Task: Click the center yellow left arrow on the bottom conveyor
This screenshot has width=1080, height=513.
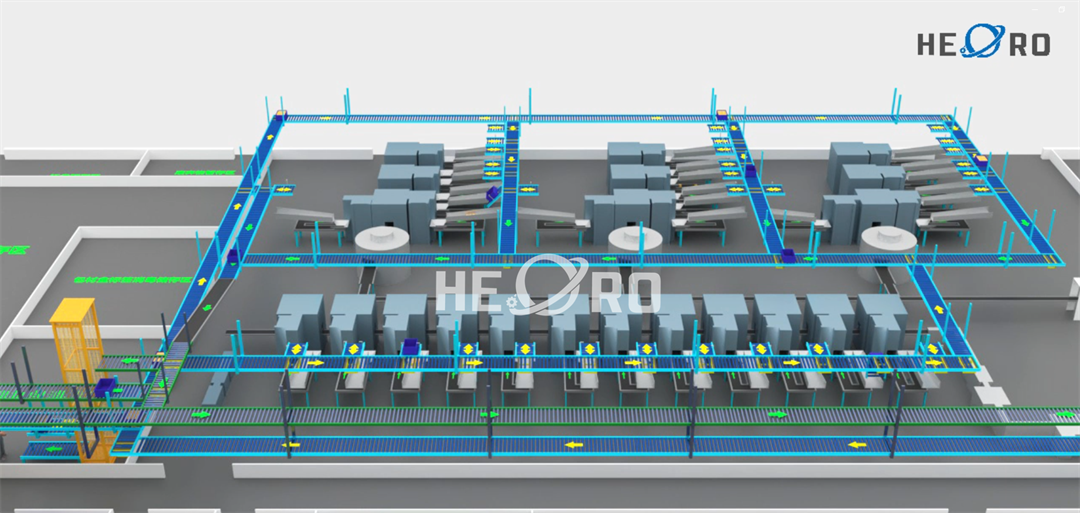Action: pos(573,445)
